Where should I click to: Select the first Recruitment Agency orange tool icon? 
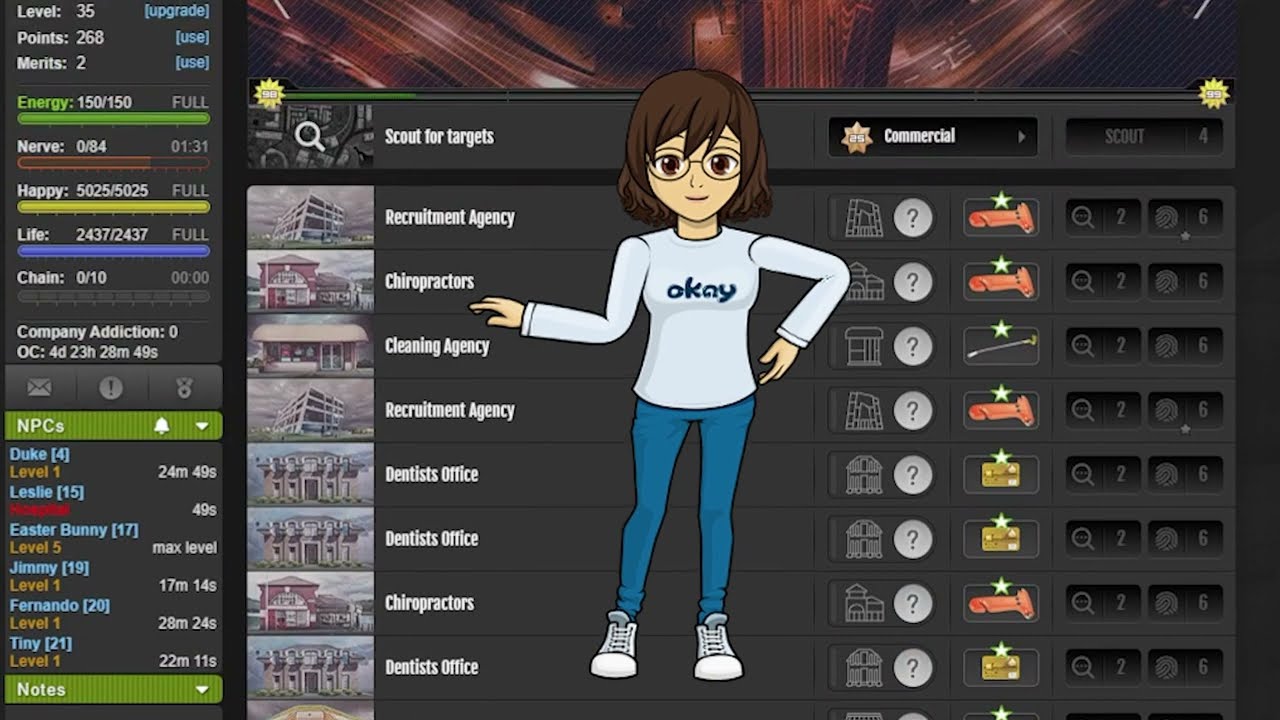point(1000,217)
